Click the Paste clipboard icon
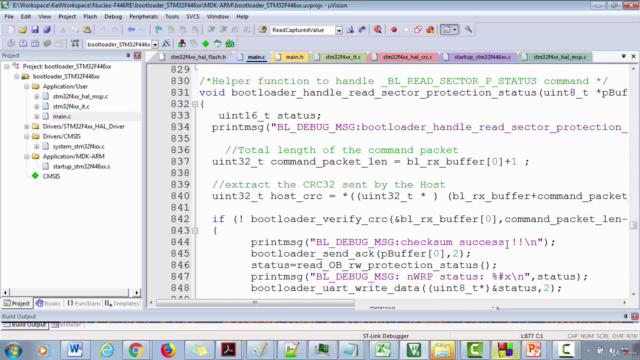This screenshot has height=360, width=640. (x=87, y=30)
